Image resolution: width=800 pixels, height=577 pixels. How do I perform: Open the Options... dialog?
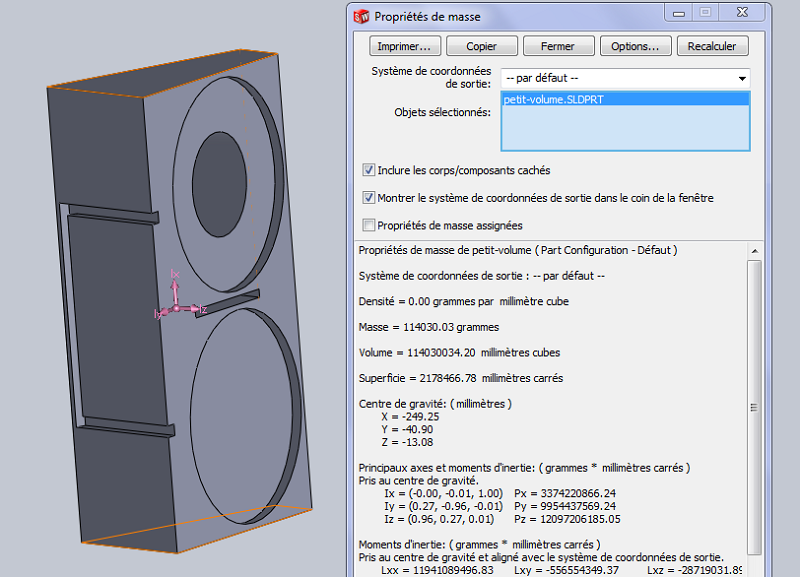pyautogui.click(x=635, y=46)
